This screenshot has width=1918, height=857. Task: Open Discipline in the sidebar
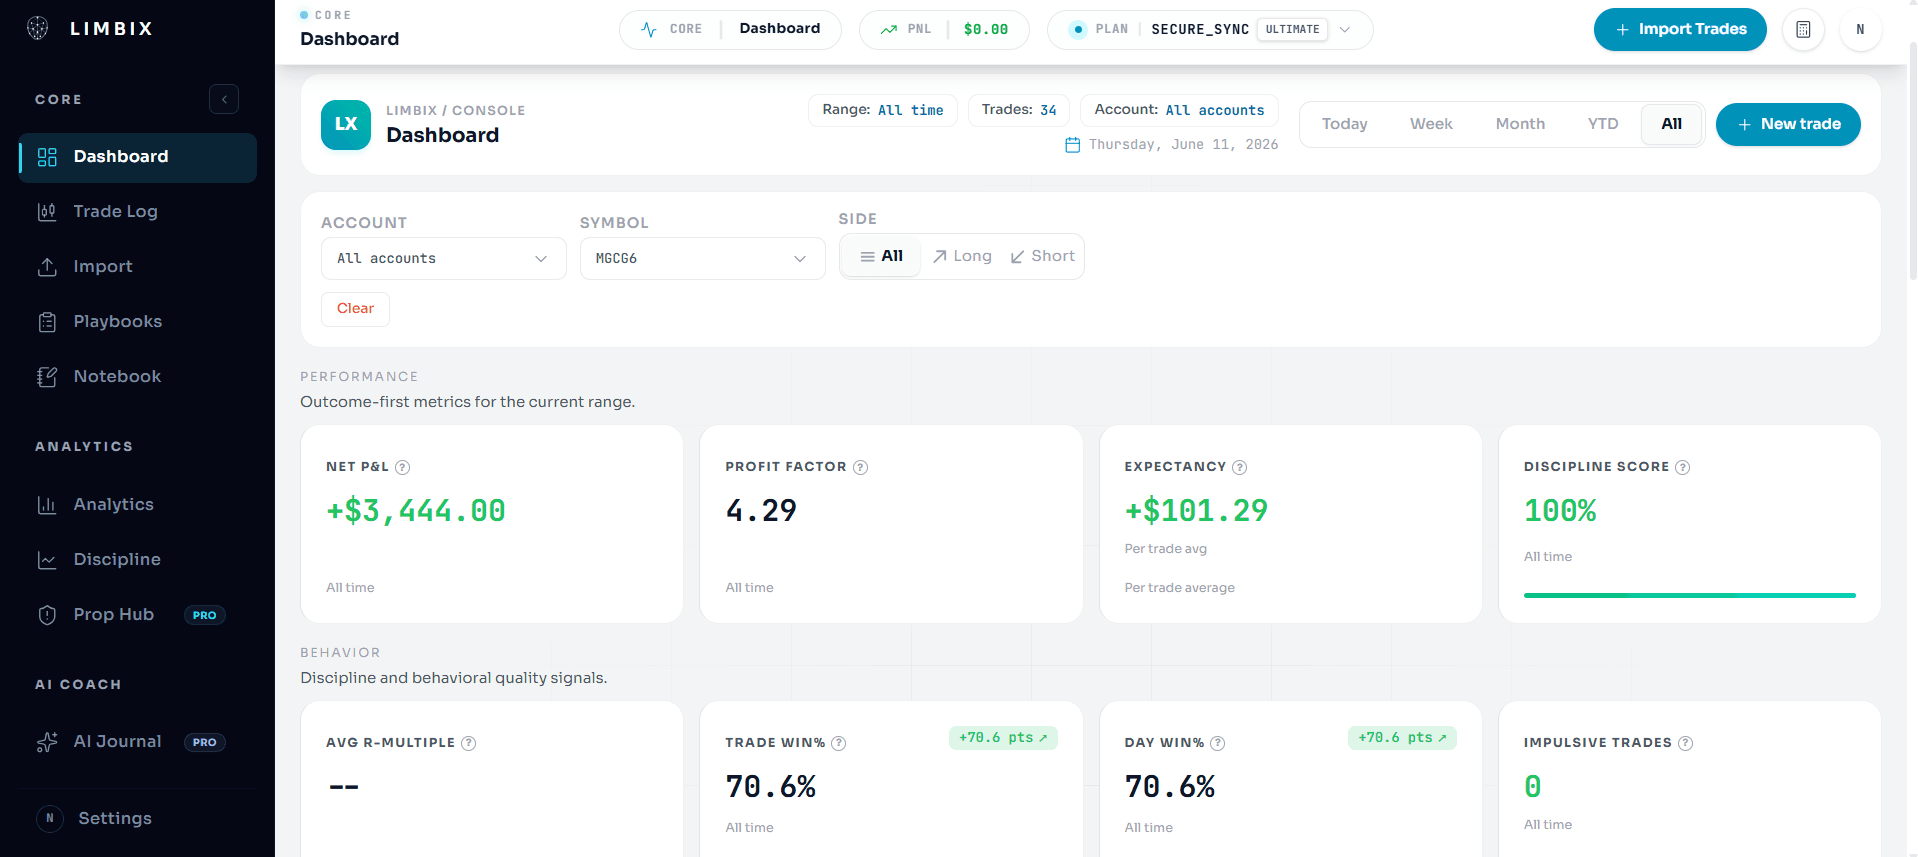pos(138,560)
